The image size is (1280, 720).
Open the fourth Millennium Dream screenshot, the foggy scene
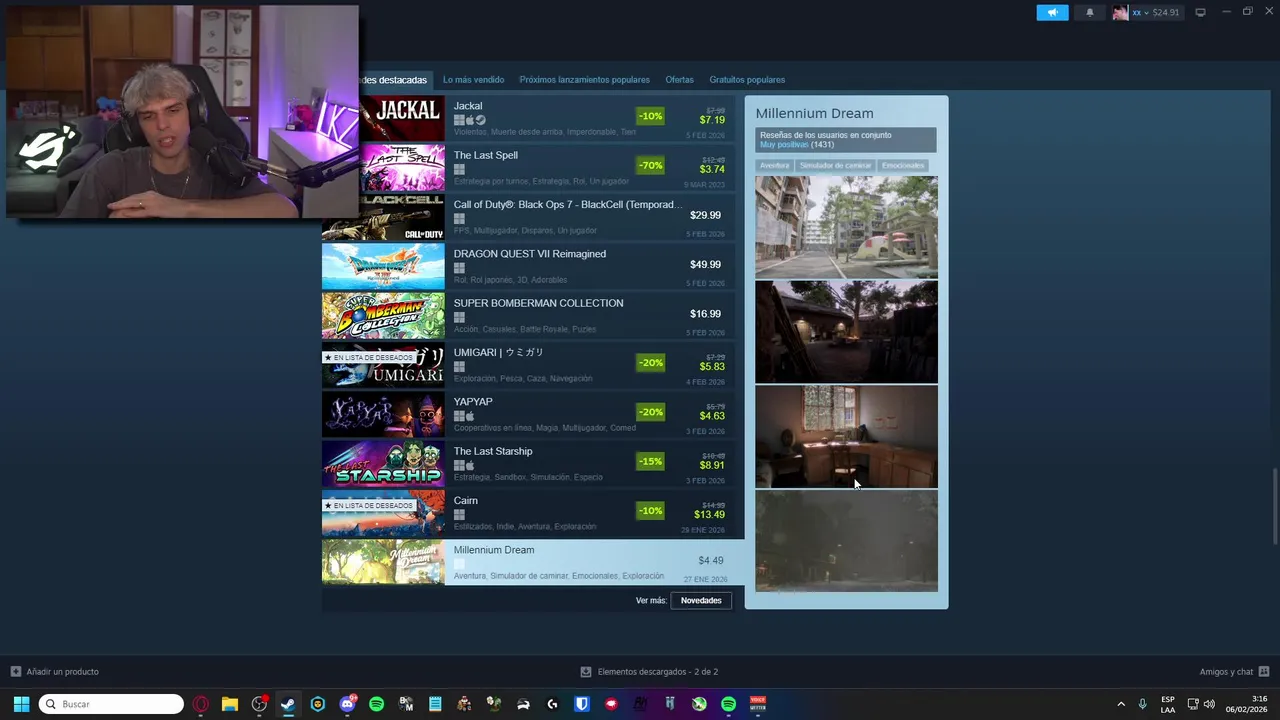coord(846,541)
